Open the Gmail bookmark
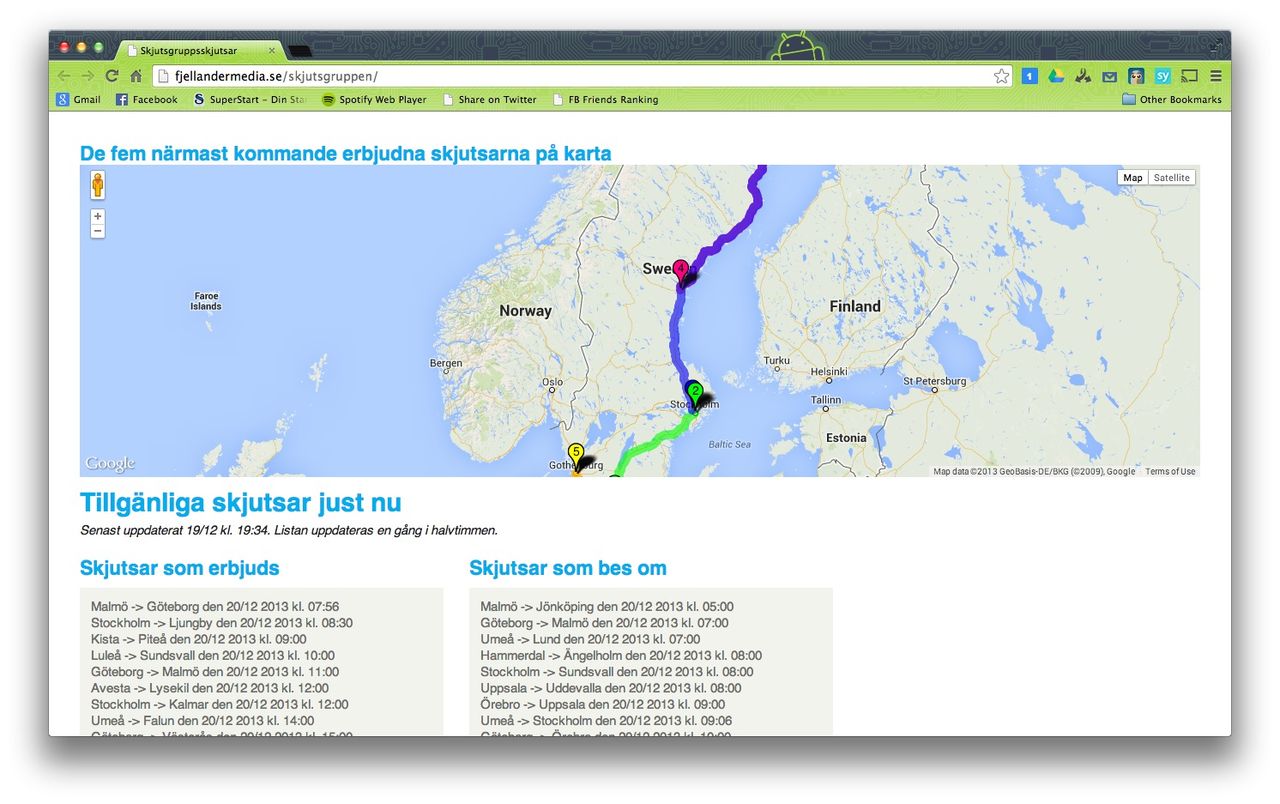 pyautogui.click(x=78, y=99)
